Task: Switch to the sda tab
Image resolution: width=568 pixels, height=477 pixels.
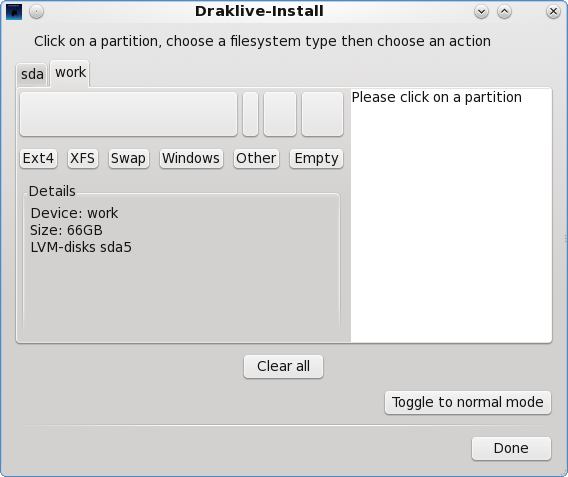Action: [32, 75]
